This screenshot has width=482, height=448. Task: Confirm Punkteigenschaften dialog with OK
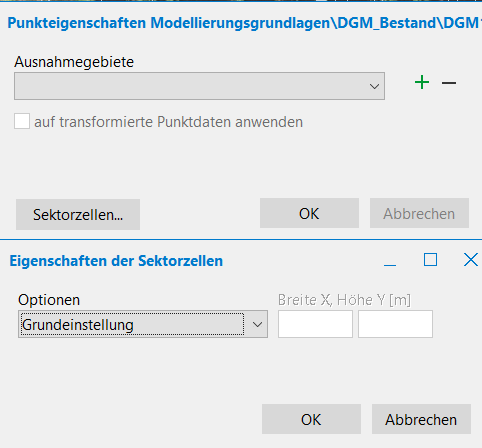(x=309, y=213)
